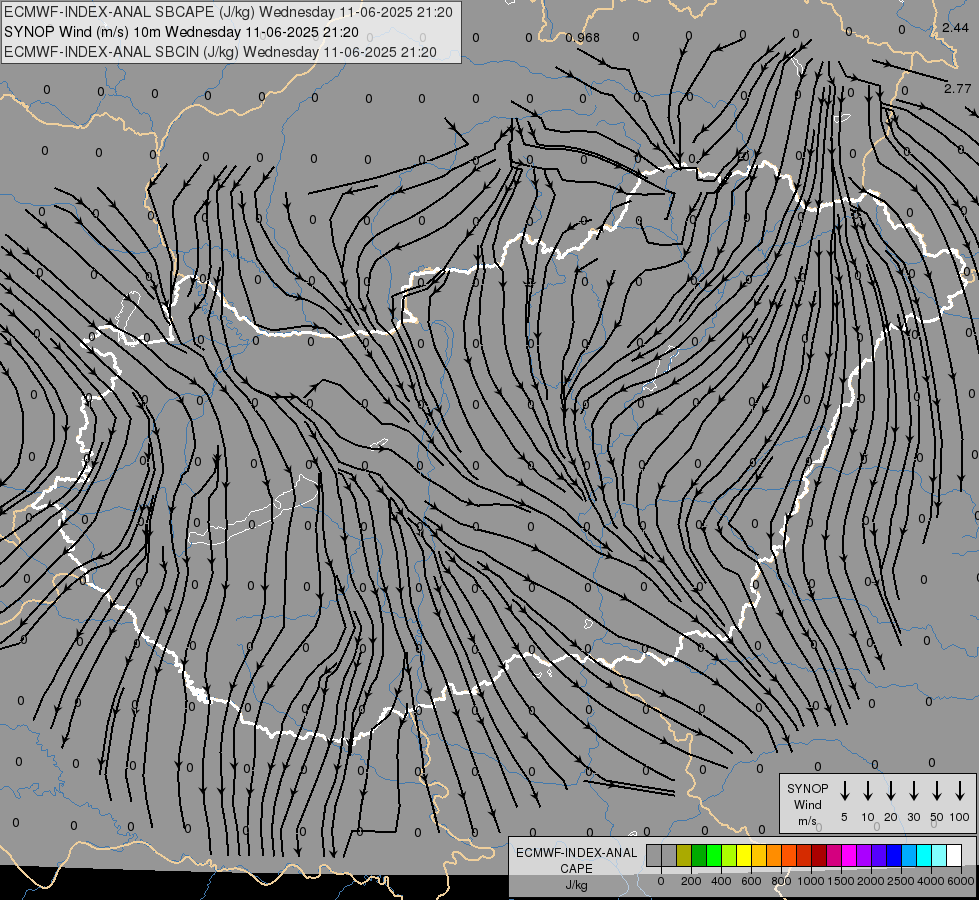Click the 10 speed label in wind legend
This screenshot has height=900, width=979.
(868, 817)
